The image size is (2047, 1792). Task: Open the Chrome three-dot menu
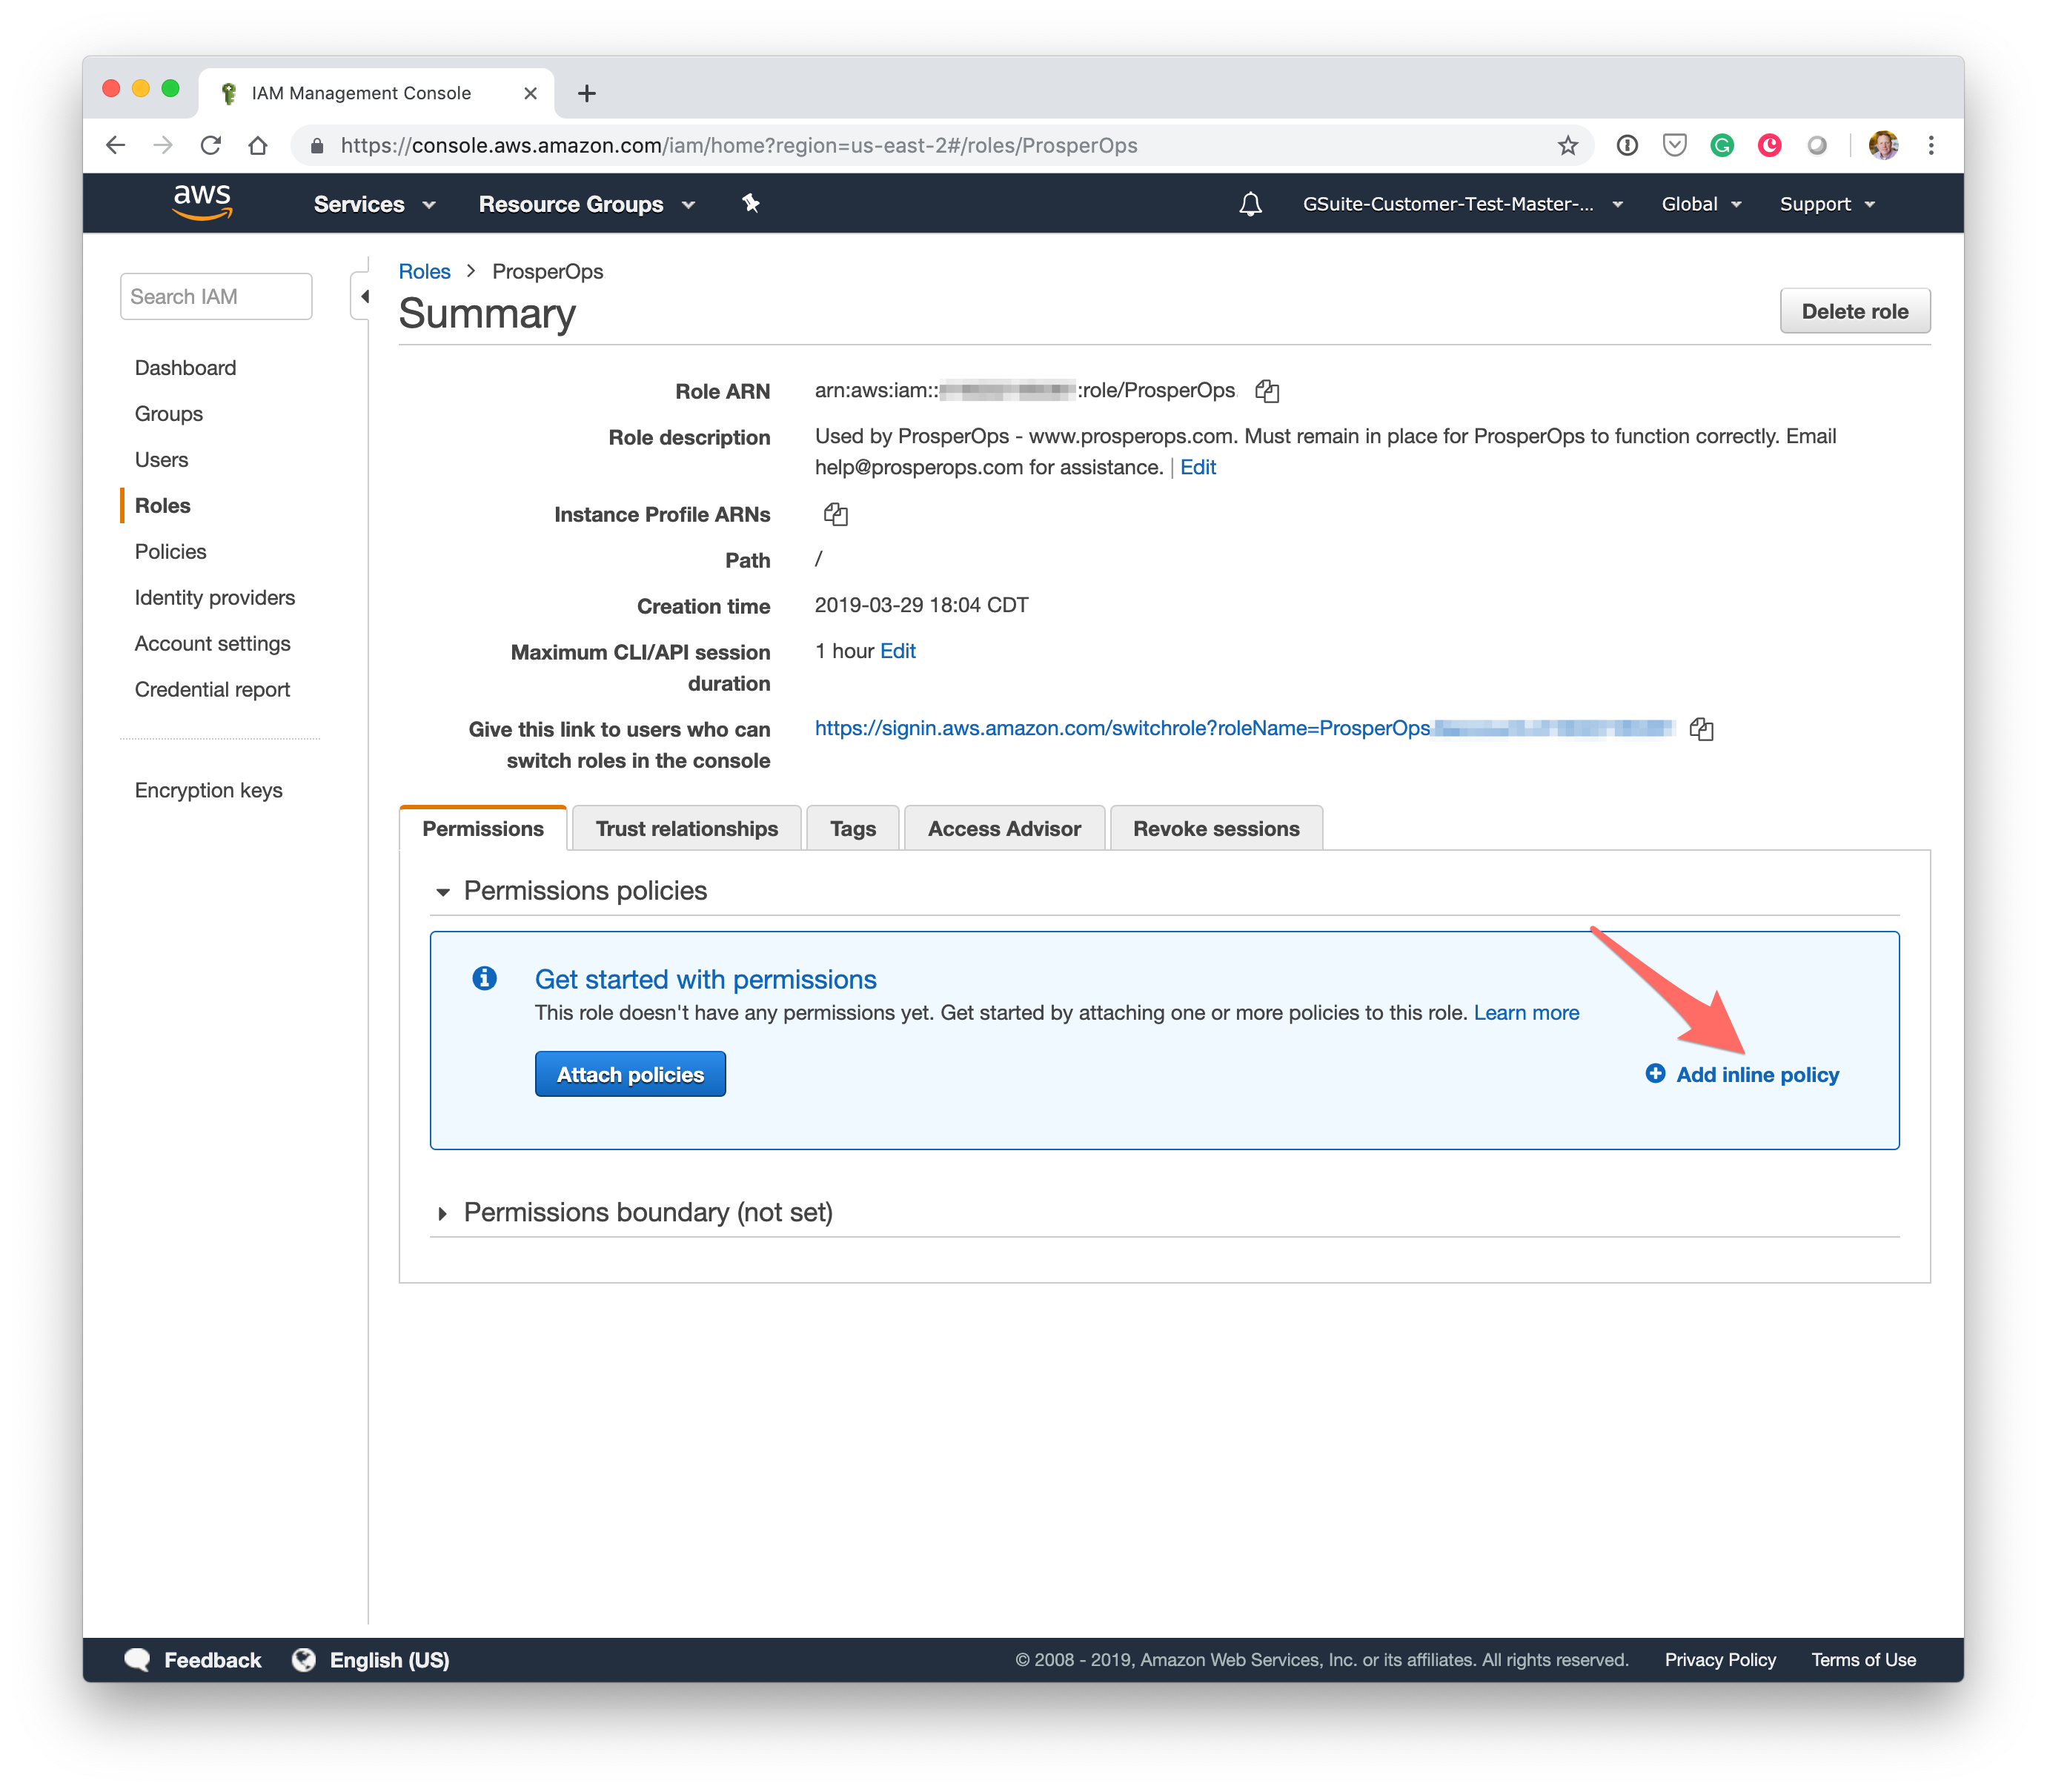pyautogui.click(x=1931, y=145)
